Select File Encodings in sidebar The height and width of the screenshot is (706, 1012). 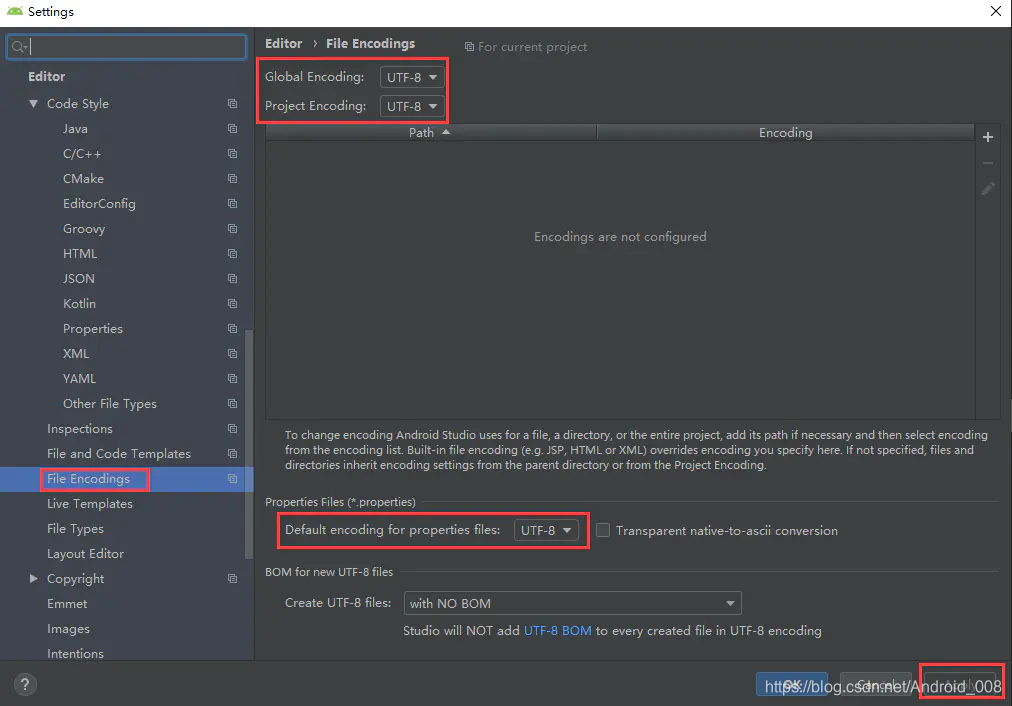pos(88,479)
